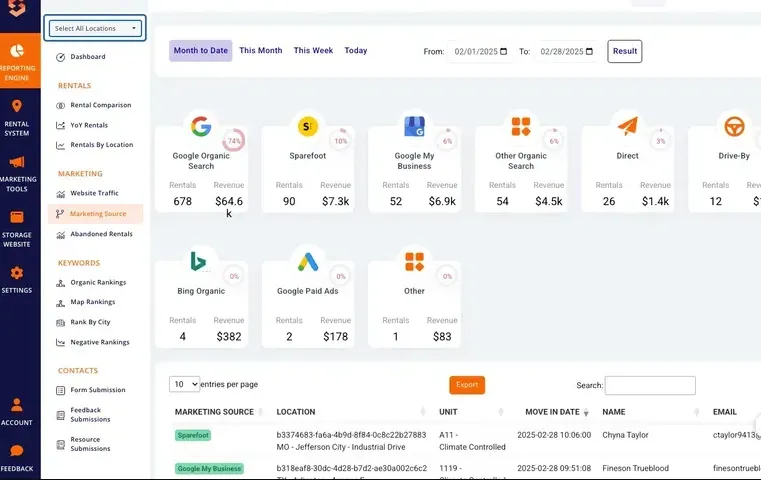Viewport: 761px width, 480px height.
Task: Click the 3% Direct progress ring
Action: [x=661, y=141]
